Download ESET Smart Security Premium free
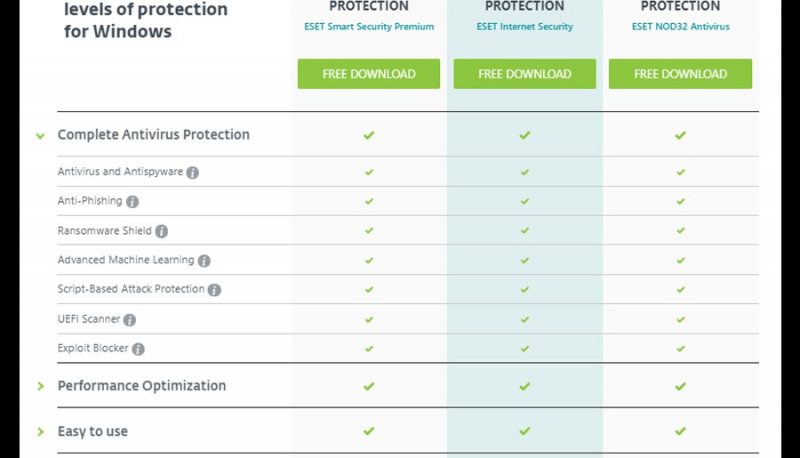This screenshot has width=800, height=458. point(369,74)
